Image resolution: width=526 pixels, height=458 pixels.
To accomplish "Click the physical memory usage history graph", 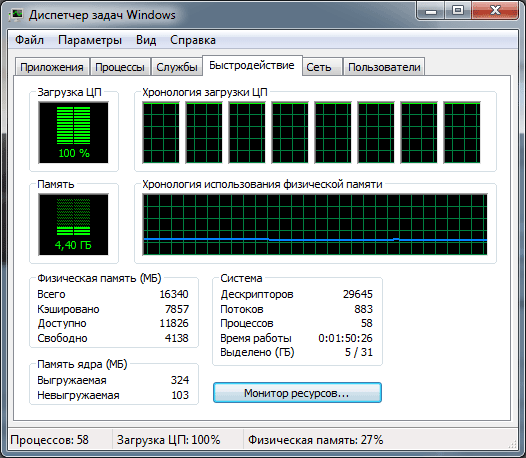I will click(315, 224).
